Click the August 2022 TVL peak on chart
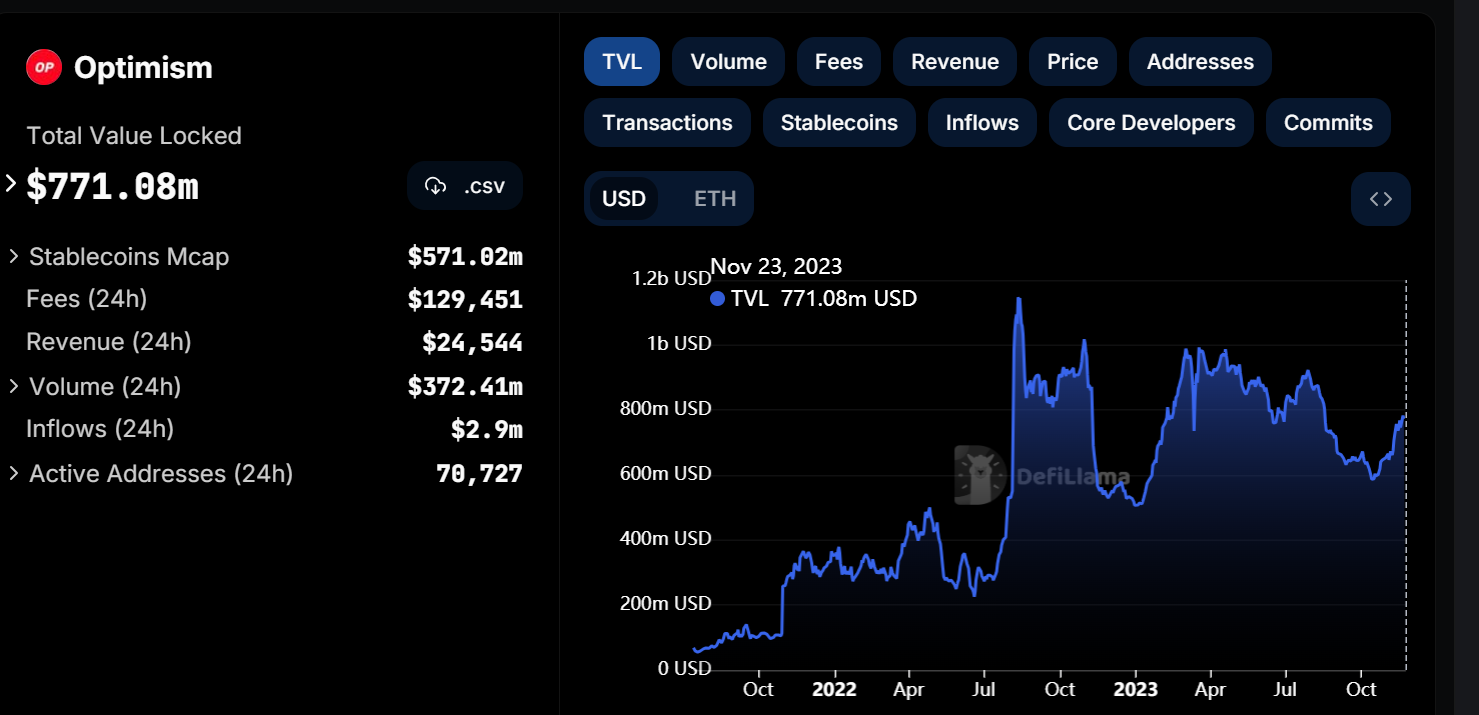 coord(1018,299)
